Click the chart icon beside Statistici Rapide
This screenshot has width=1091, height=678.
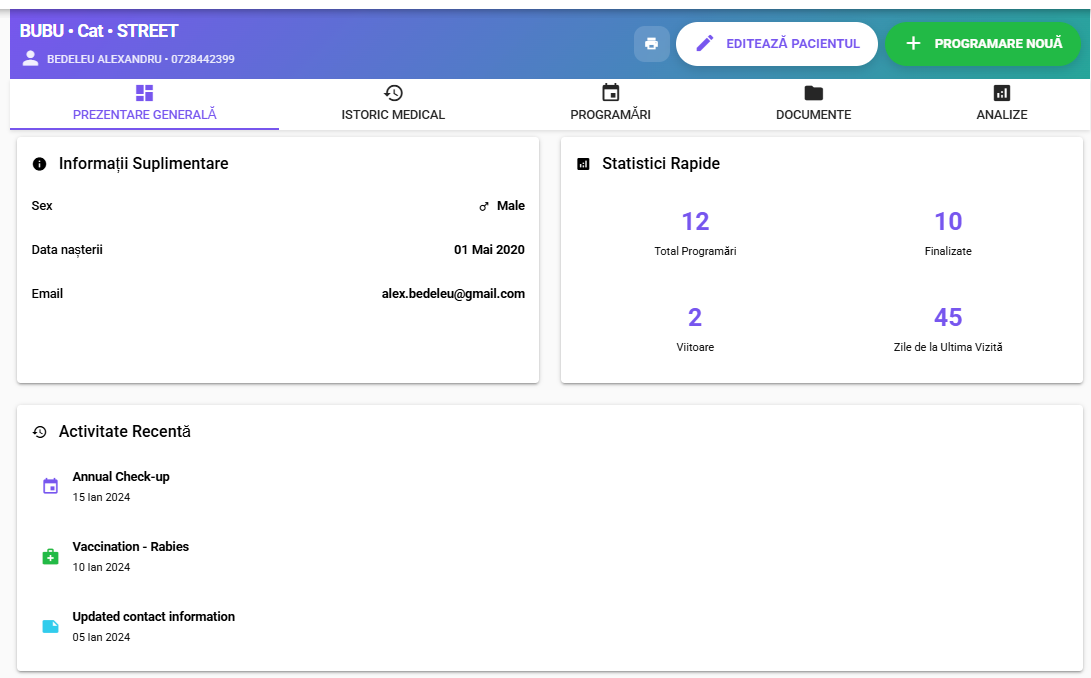click(x=583, y=164)
